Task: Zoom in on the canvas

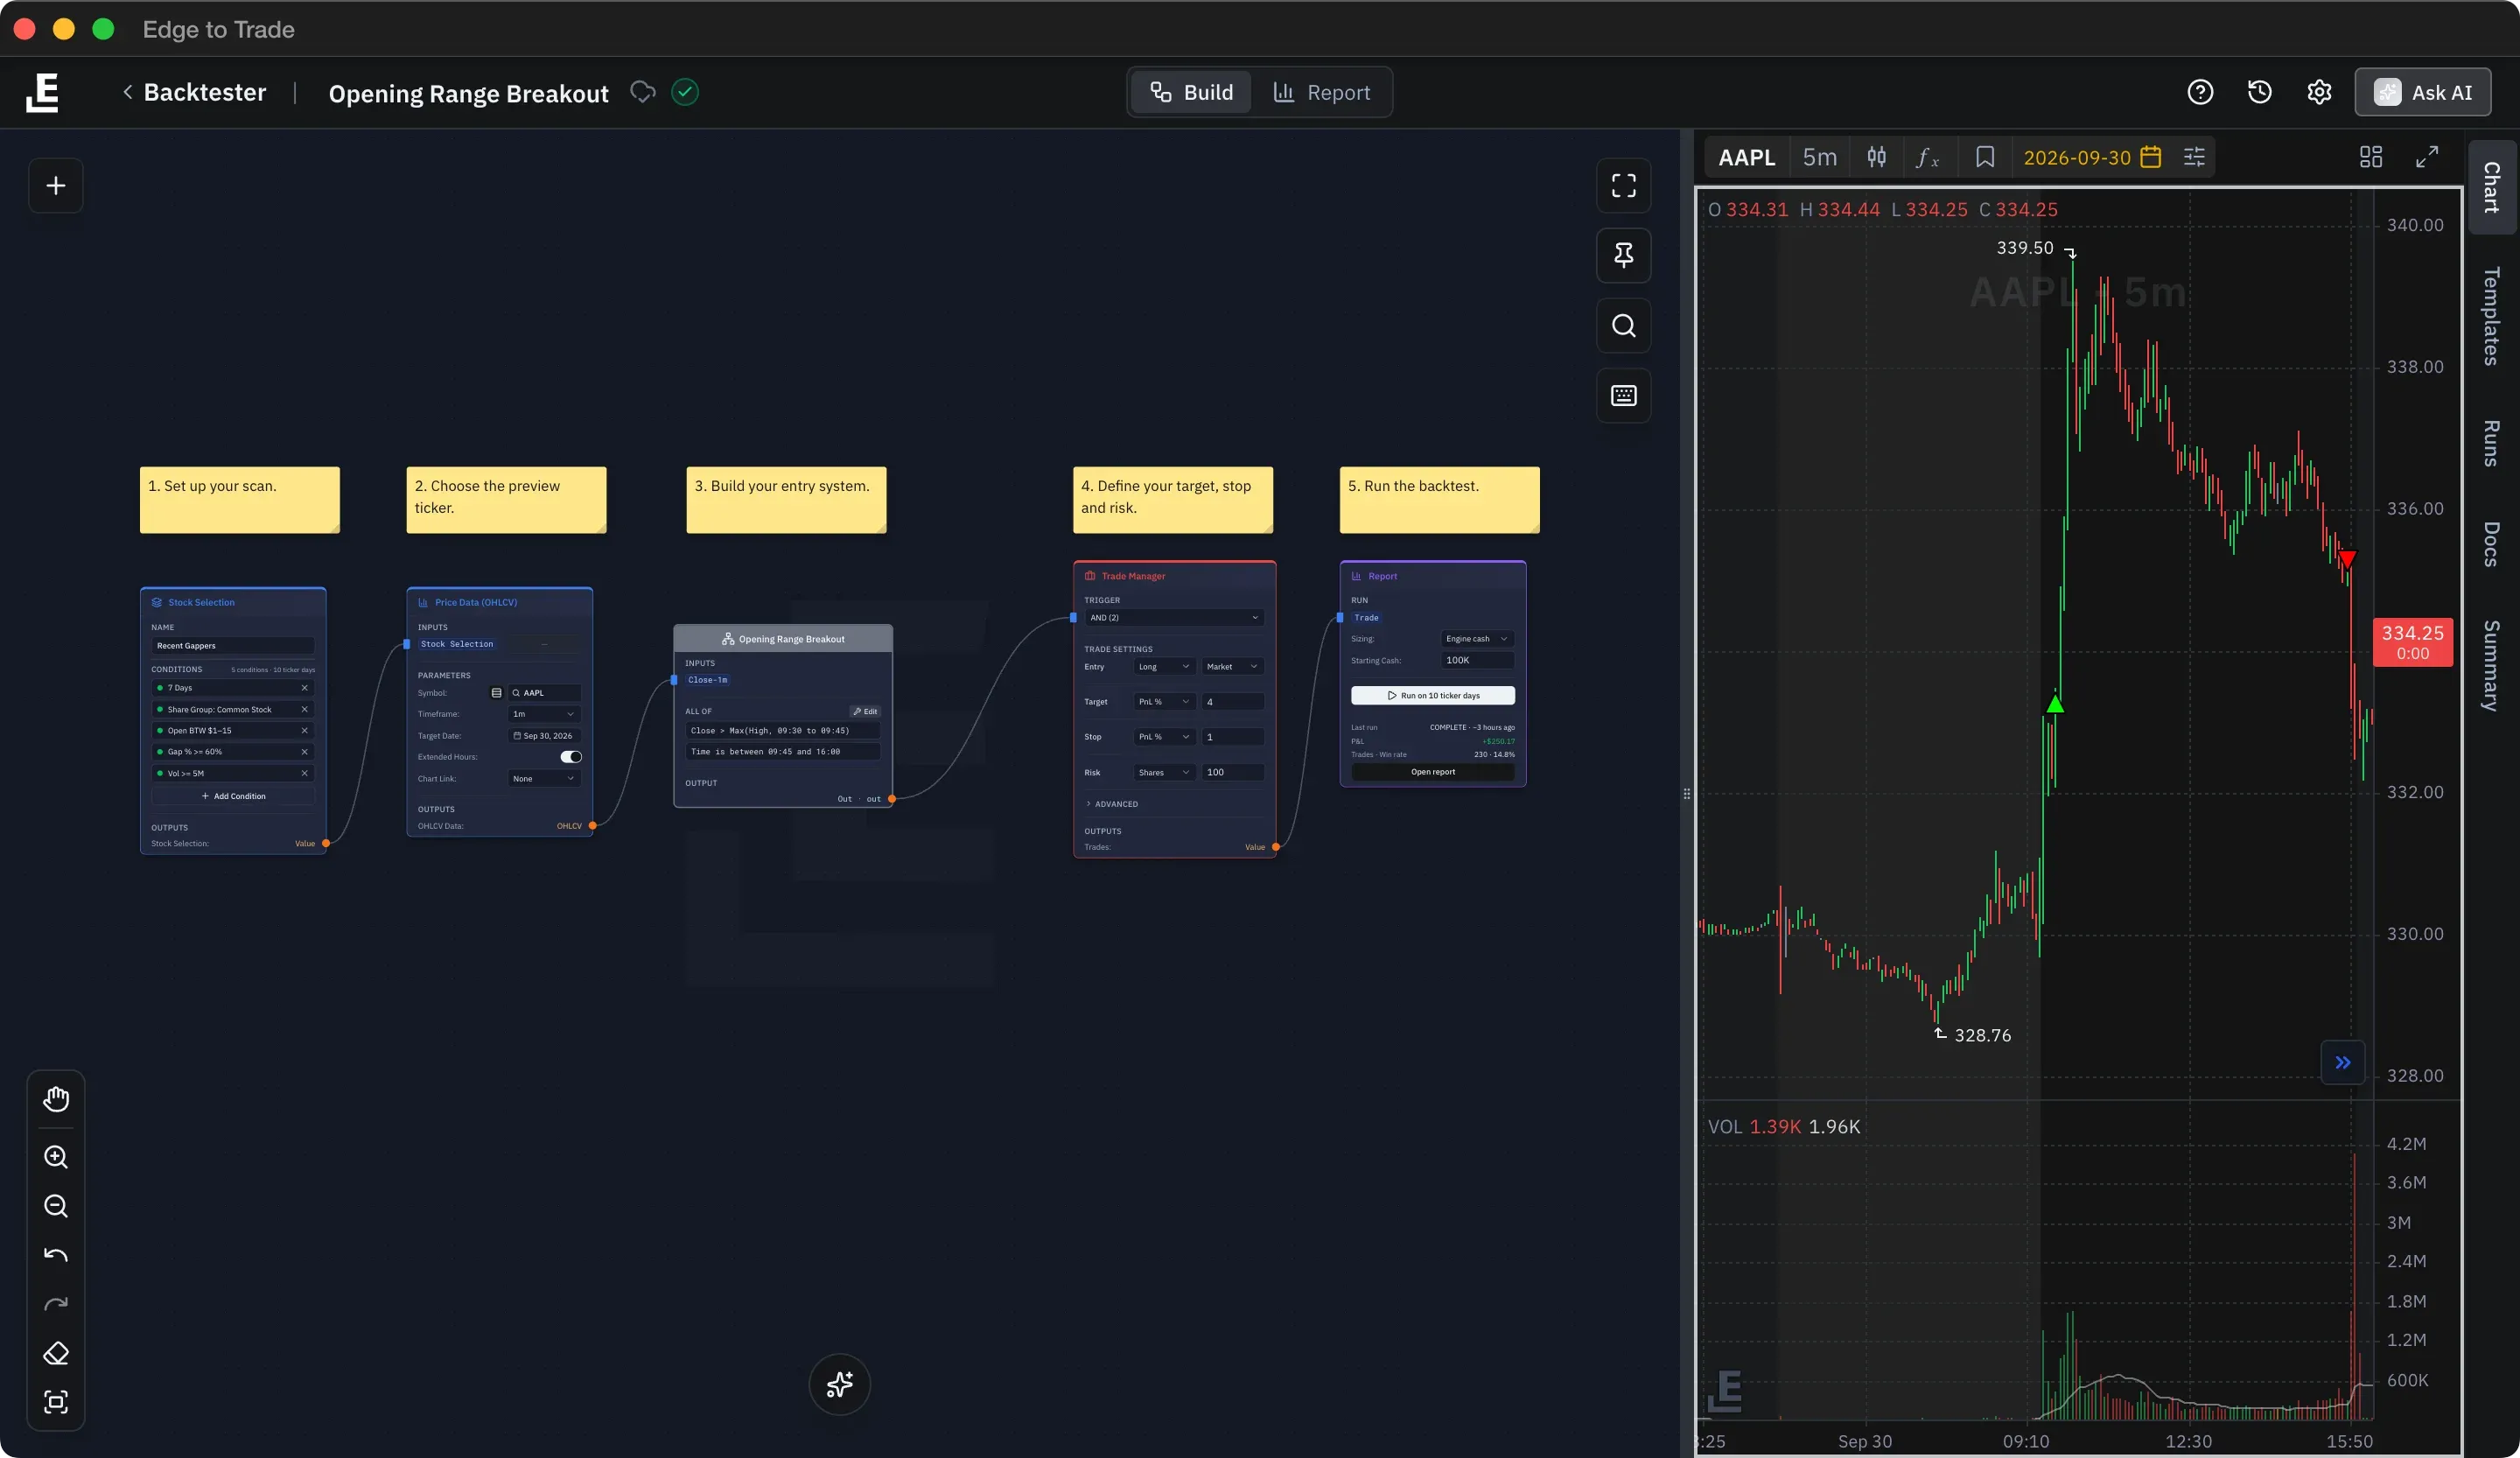Action: pos(56,1157)
